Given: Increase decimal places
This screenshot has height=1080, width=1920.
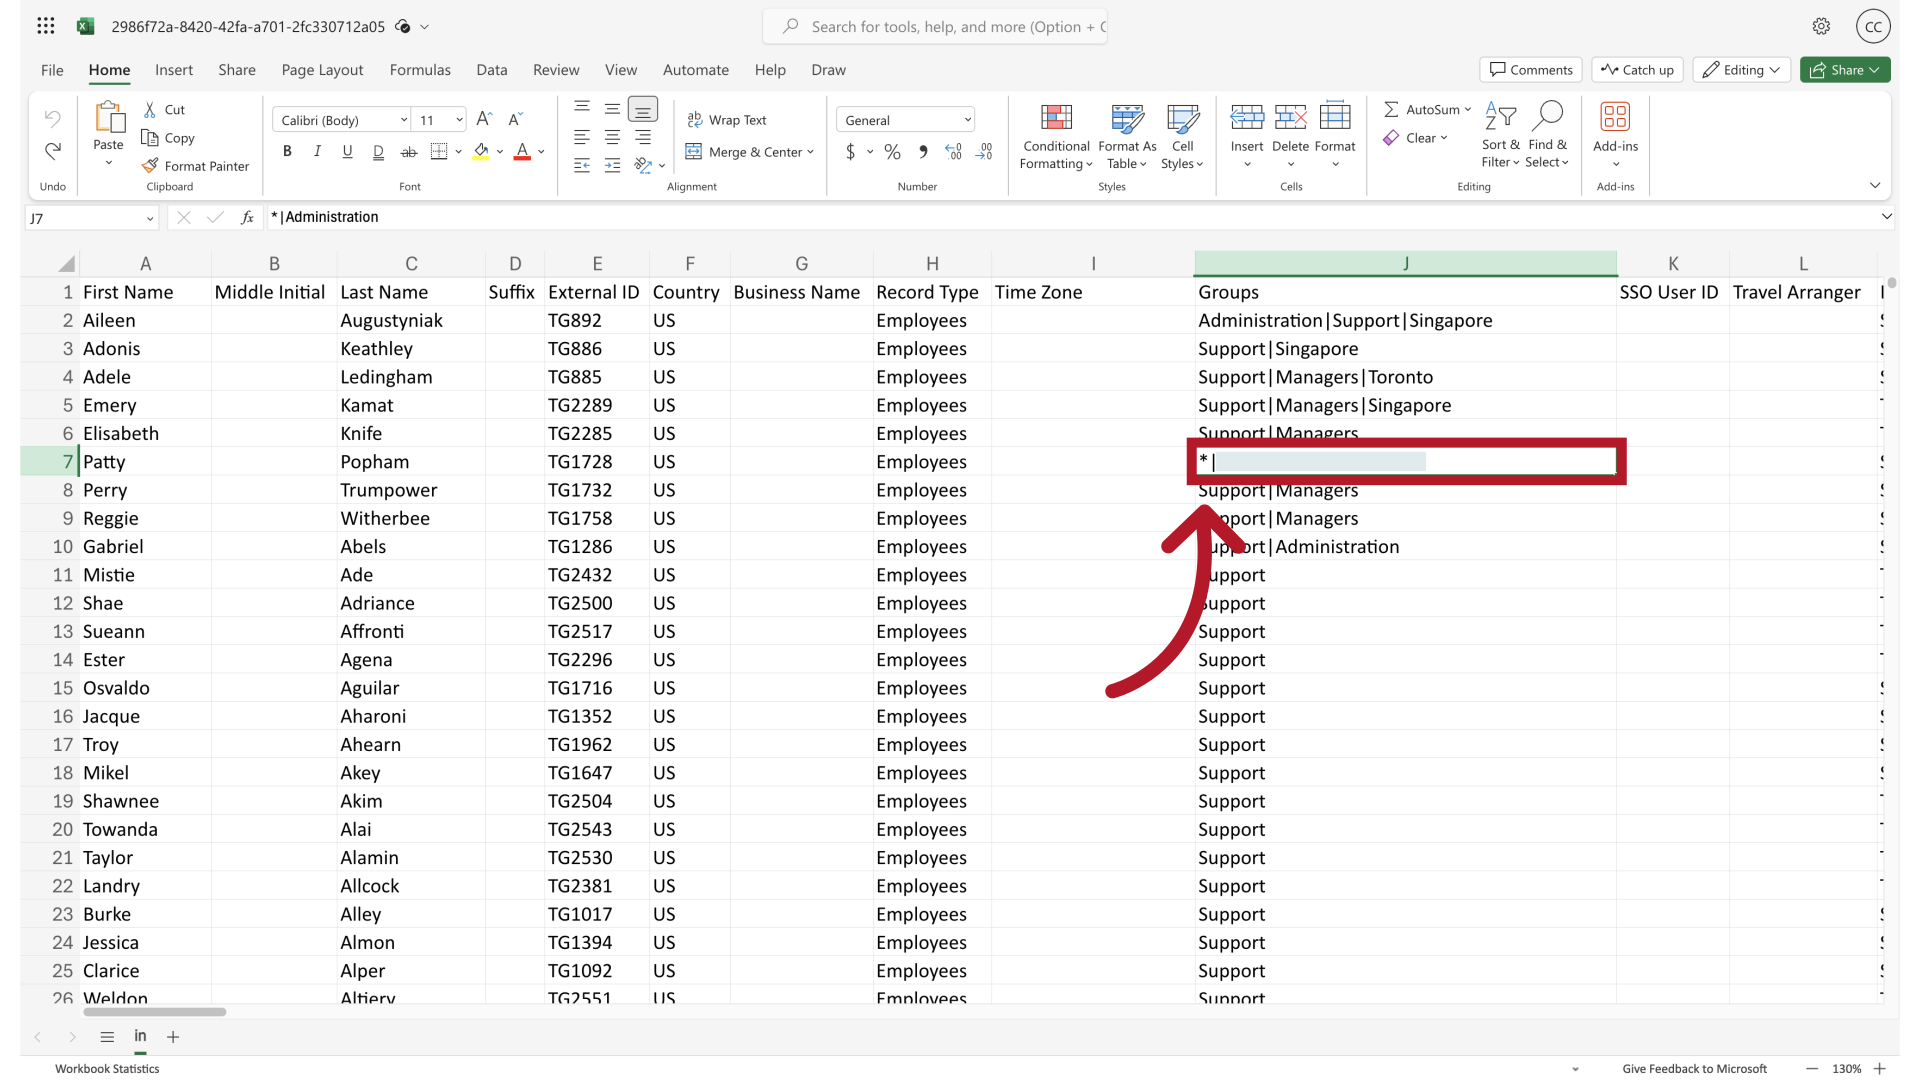Looking at the screenshot, I should tap(954, 152).
